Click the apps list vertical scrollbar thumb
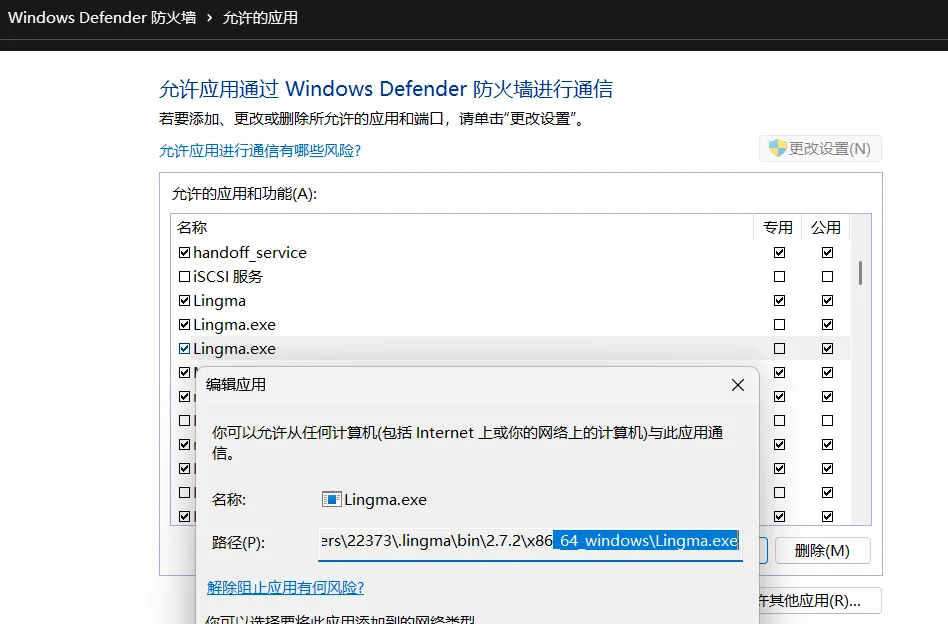The height and width of the screenshot is (624, 948). tap(860, 273)
